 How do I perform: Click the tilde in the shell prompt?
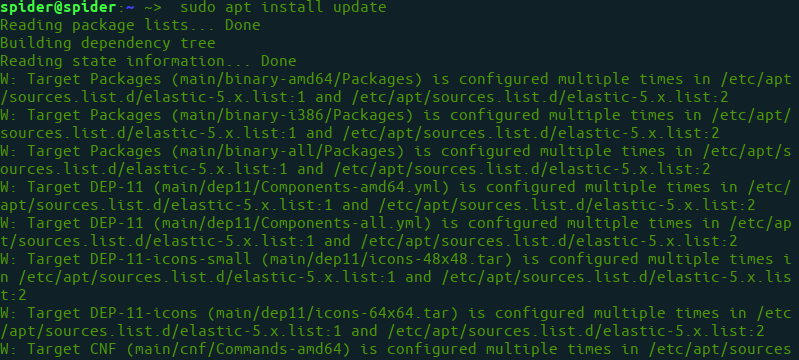(129, 8)
